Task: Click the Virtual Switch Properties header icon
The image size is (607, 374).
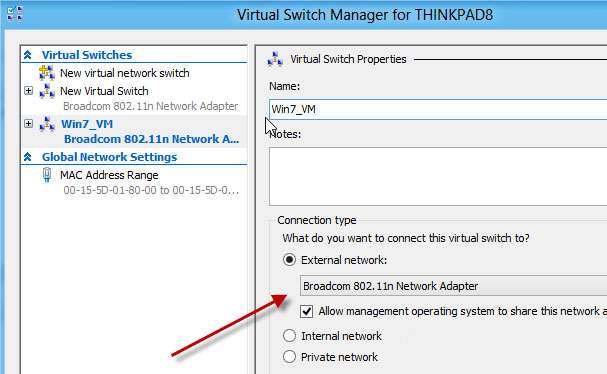Action: 275,59
